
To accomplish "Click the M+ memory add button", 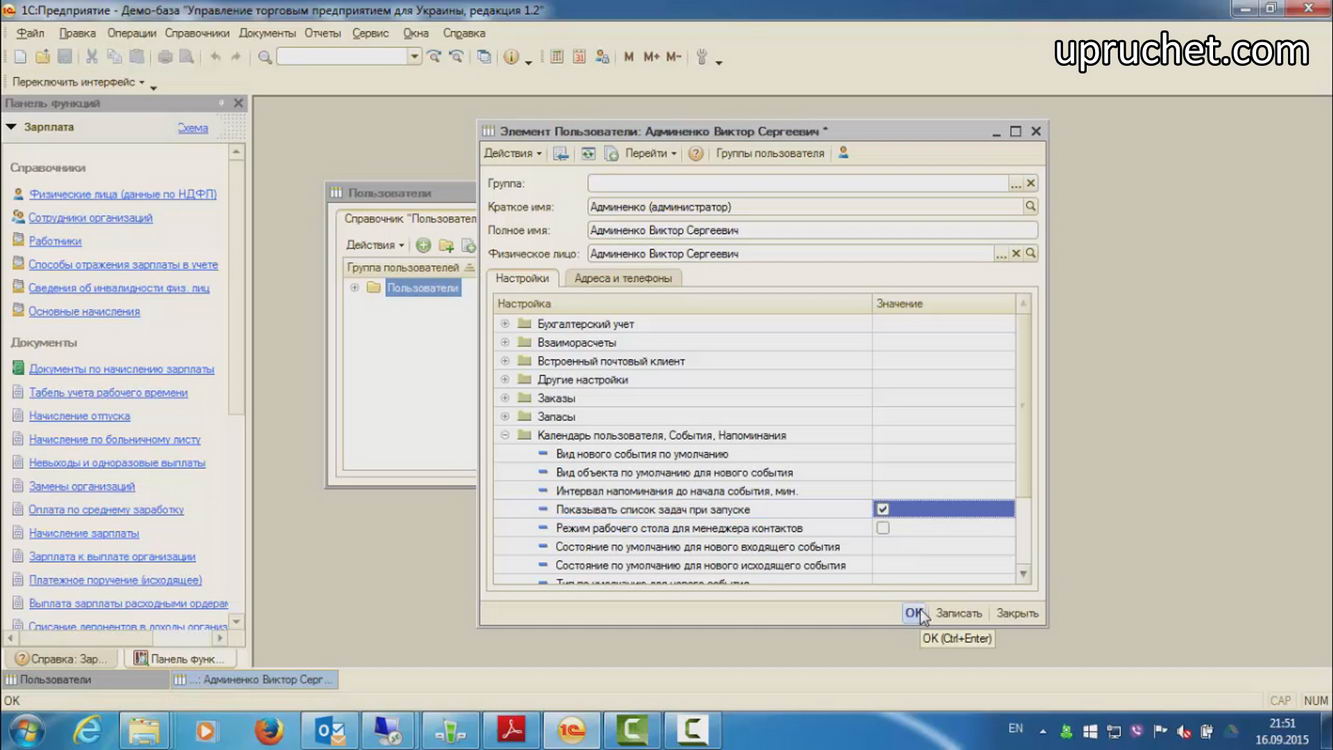I will [651, 57].
